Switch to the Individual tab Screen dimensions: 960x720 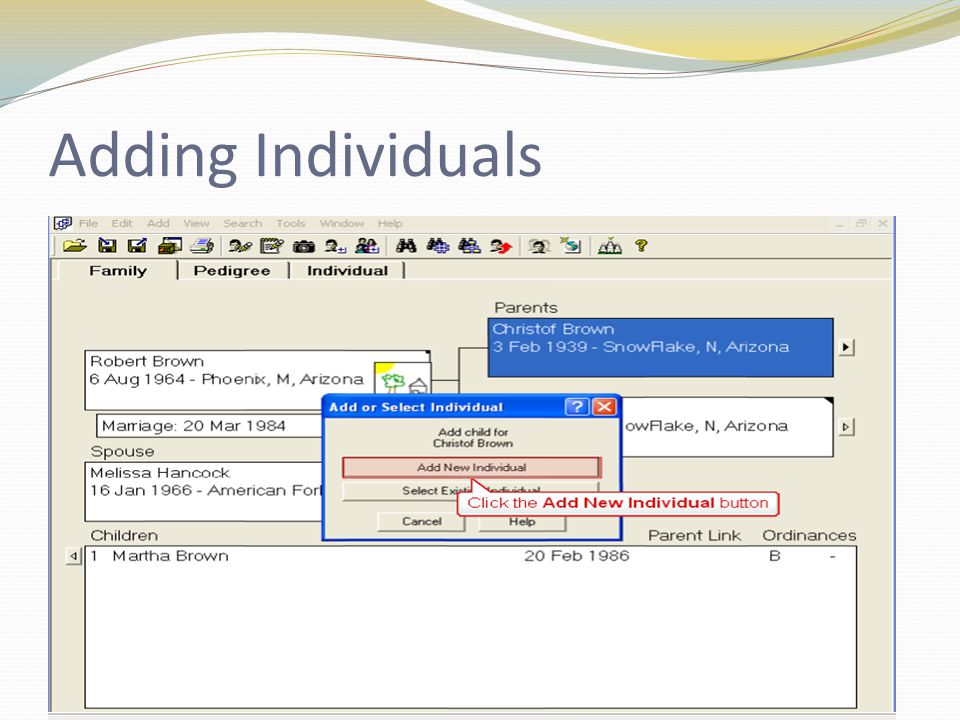(x=347, y=271)
